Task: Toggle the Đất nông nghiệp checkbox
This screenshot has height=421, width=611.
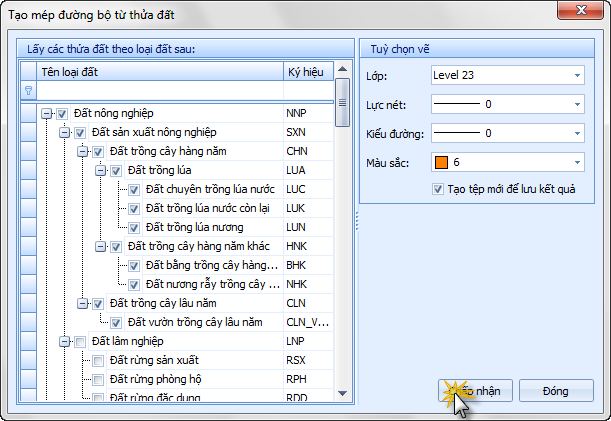Action: pyautogui.click(x=63, y=114)
